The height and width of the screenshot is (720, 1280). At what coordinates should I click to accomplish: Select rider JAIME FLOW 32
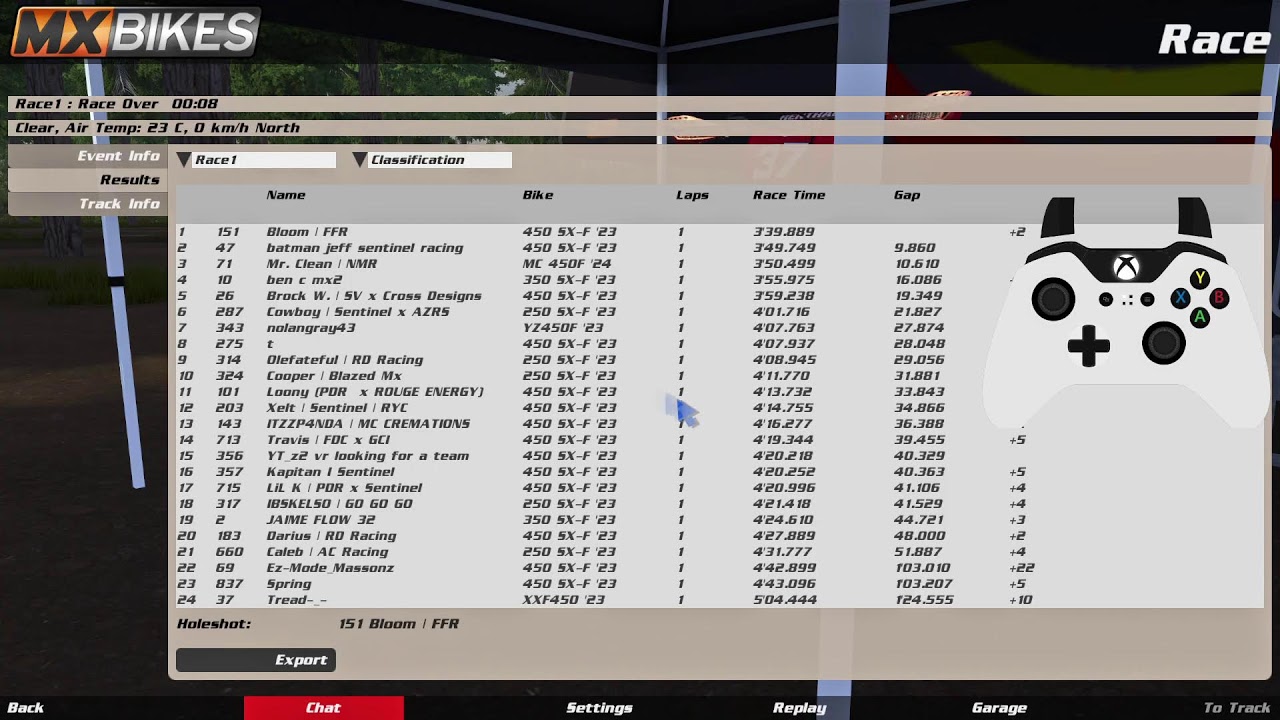coord(720,520)
